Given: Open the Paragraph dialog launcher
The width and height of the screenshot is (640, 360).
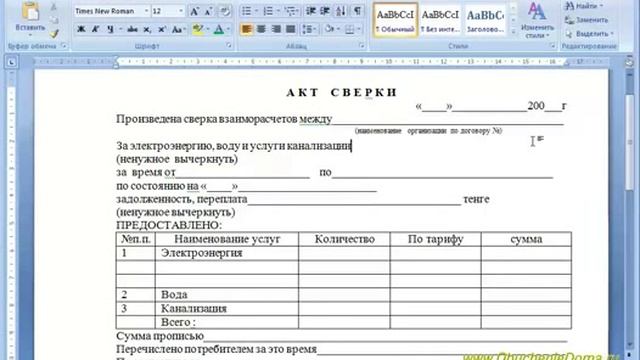Looking at the screenshot, I should coord(362,46).
